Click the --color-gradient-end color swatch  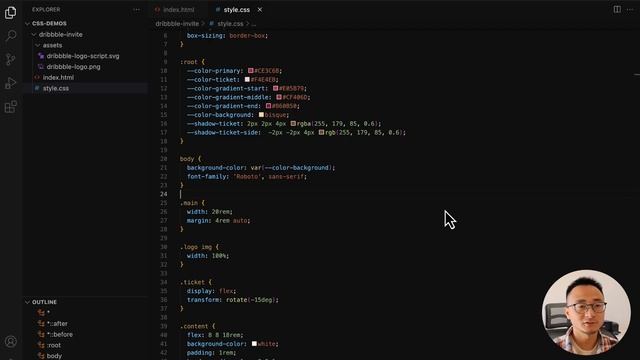coord(268,106)
